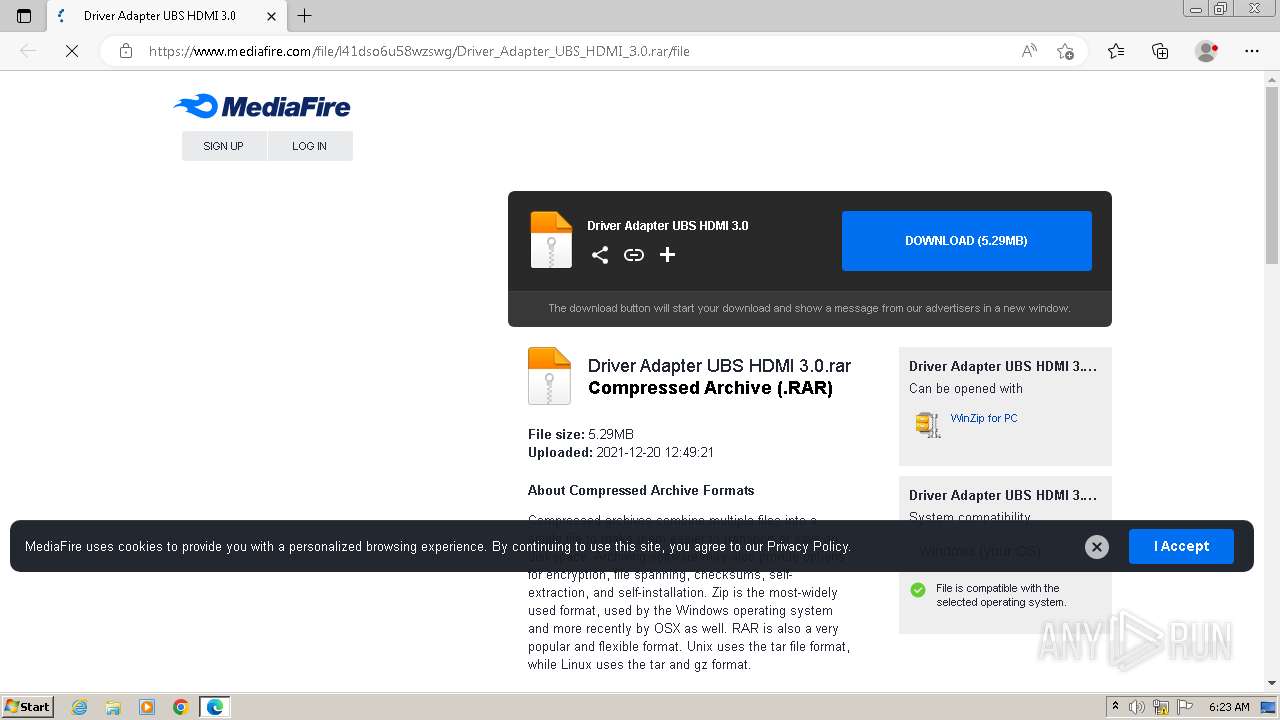1280x720 pixels.
Task: Click the Start button
Action: (27, 707)
